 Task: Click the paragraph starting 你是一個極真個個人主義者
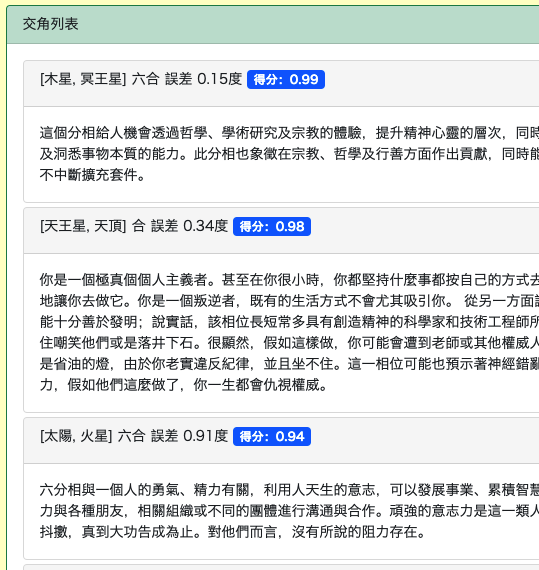click(289, 333)
